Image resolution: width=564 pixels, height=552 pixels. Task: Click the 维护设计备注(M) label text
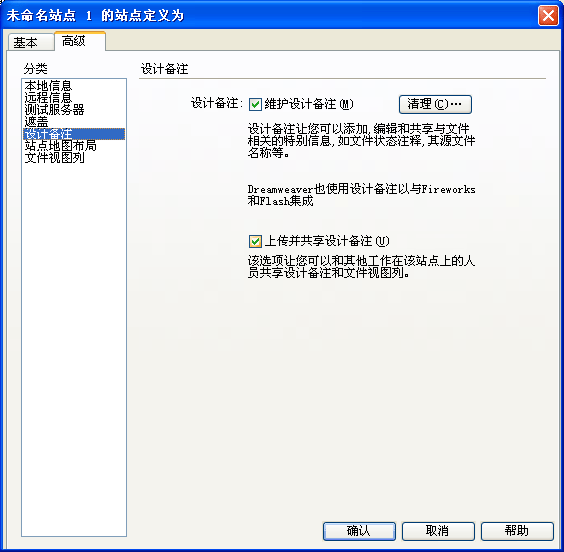tap(309, 104)
